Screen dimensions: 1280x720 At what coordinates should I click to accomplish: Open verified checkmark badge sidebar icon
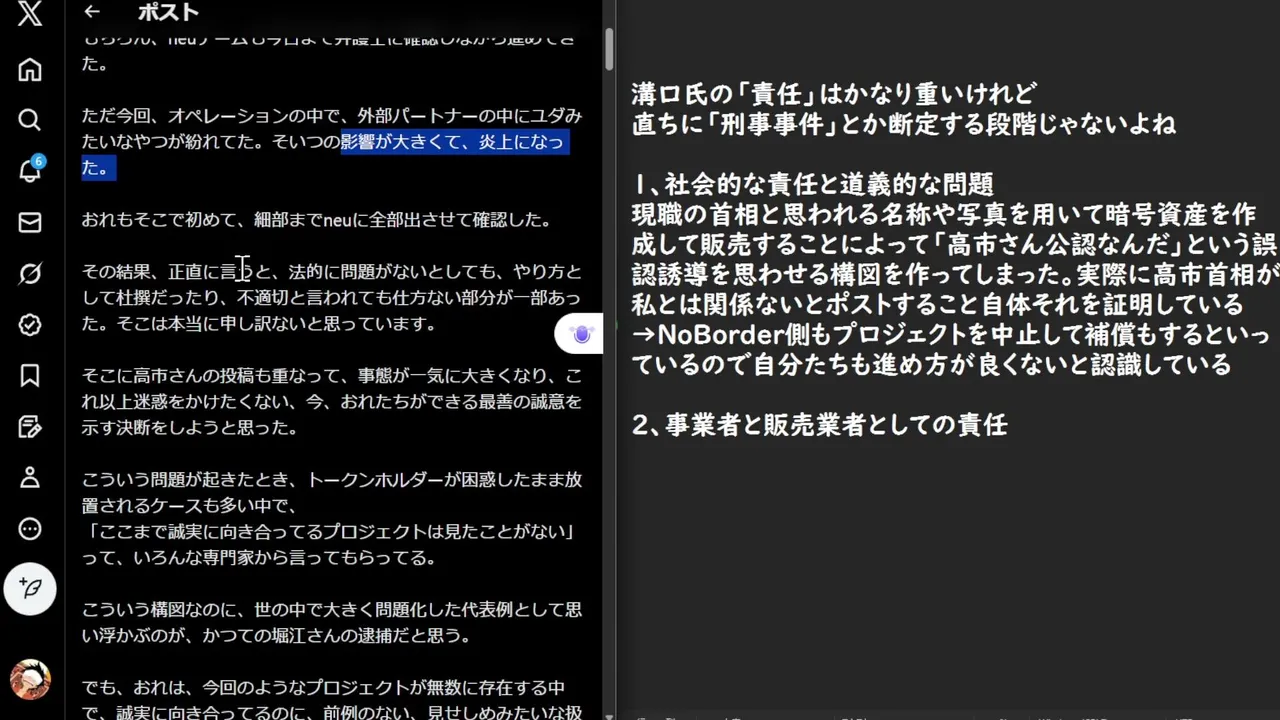pyautogui.click(x=30, y=324)
